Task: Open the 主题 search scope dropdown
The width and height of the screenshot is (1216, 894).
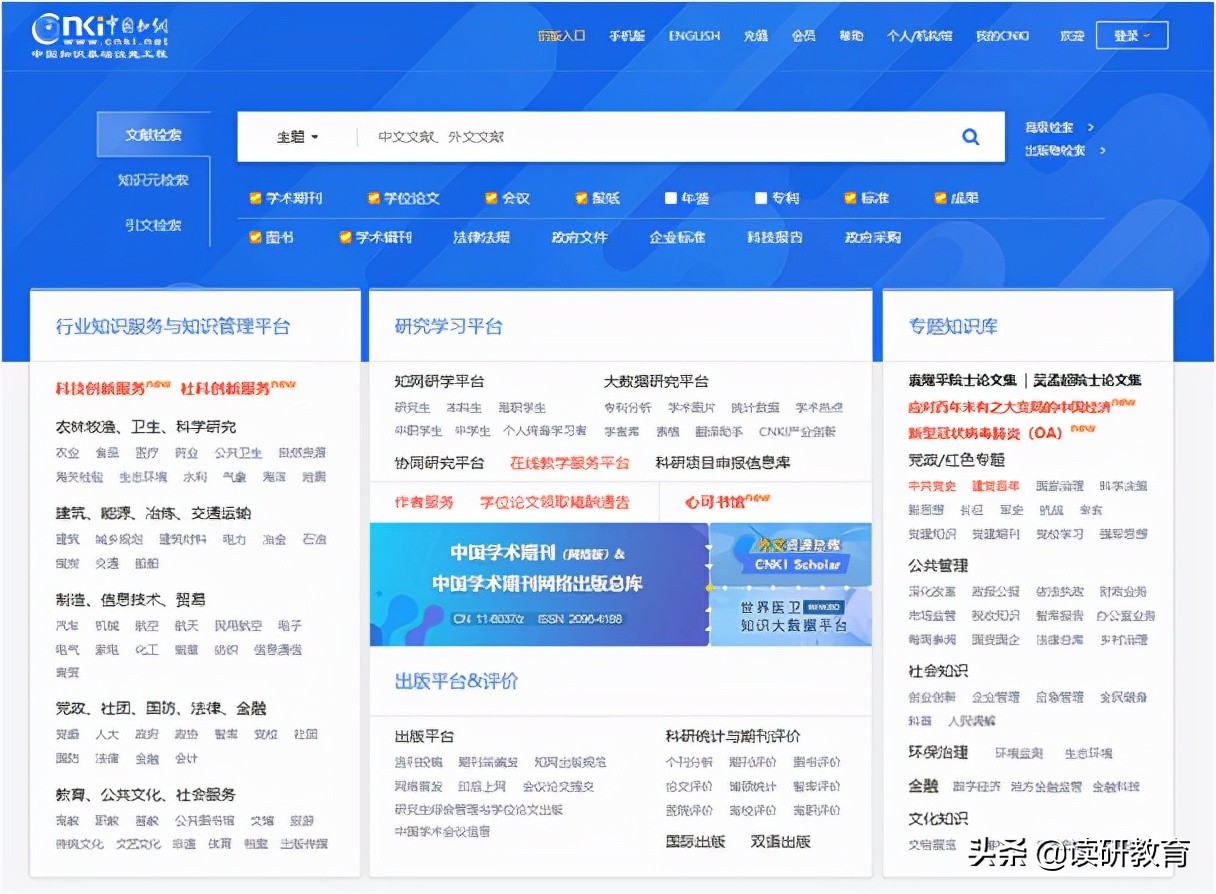Action: [x=295, y=137]
